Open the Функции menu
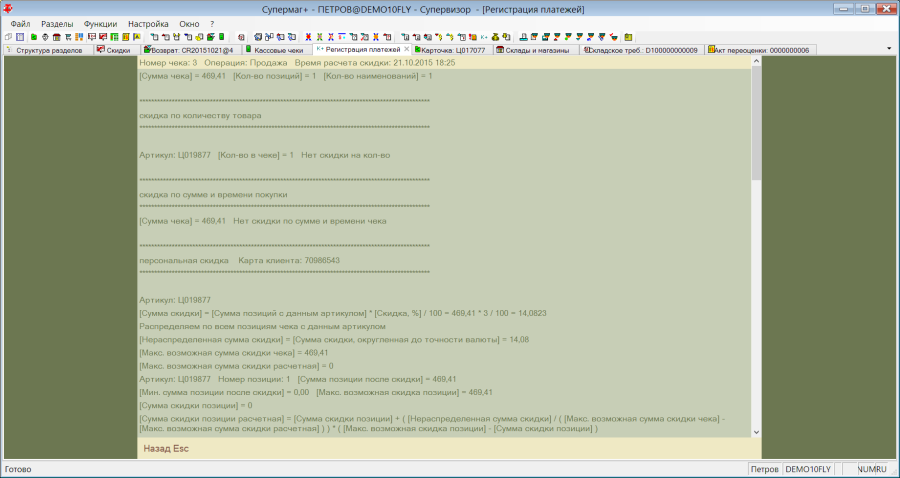900x478 pixels. click(x=100, y=24)
